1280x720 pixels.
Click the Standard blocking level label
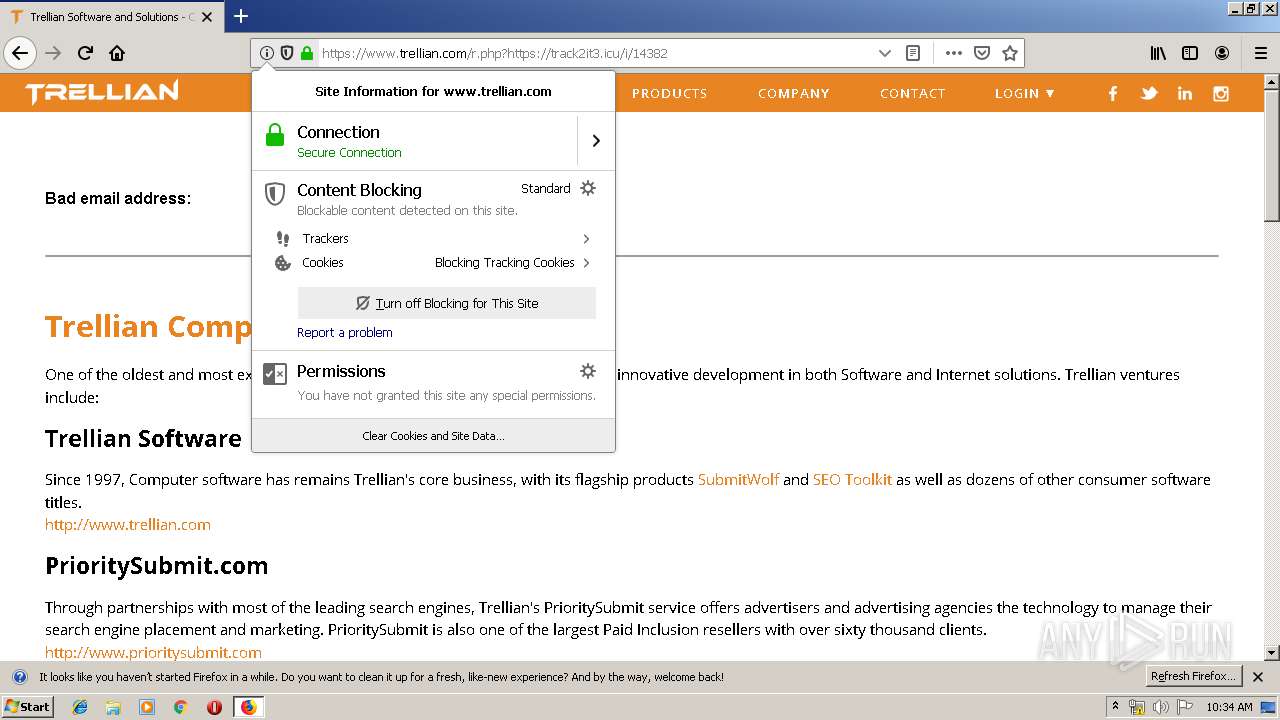(x=545, y=188)
